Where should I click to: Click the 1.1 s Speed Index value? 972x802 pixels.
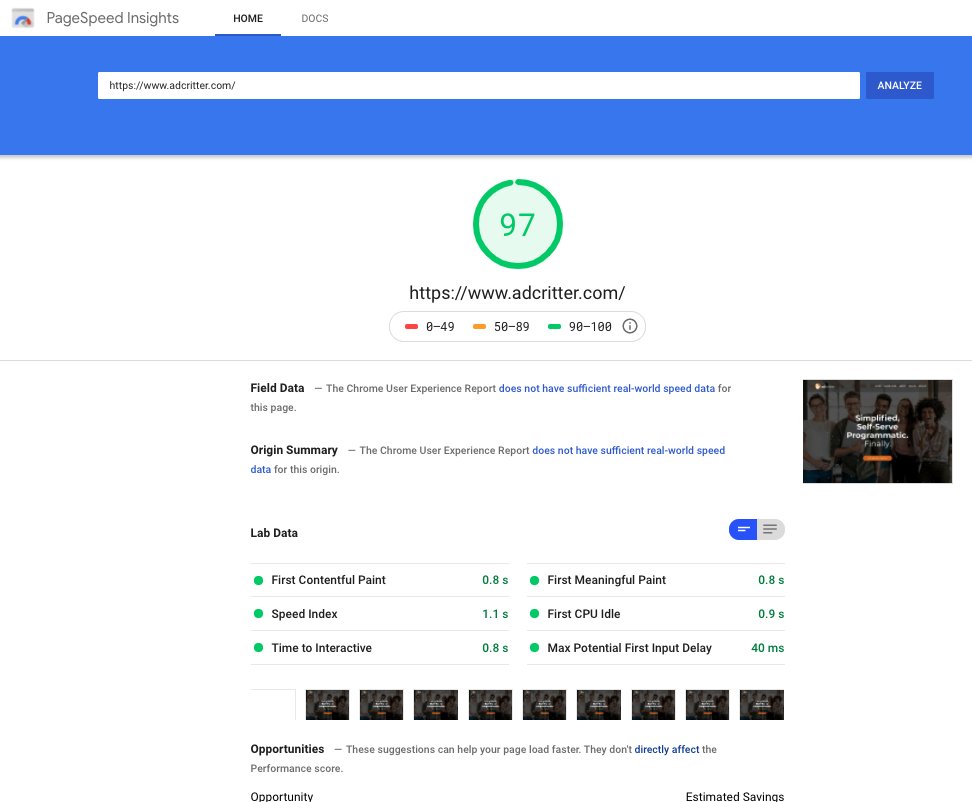coord(495,614)
